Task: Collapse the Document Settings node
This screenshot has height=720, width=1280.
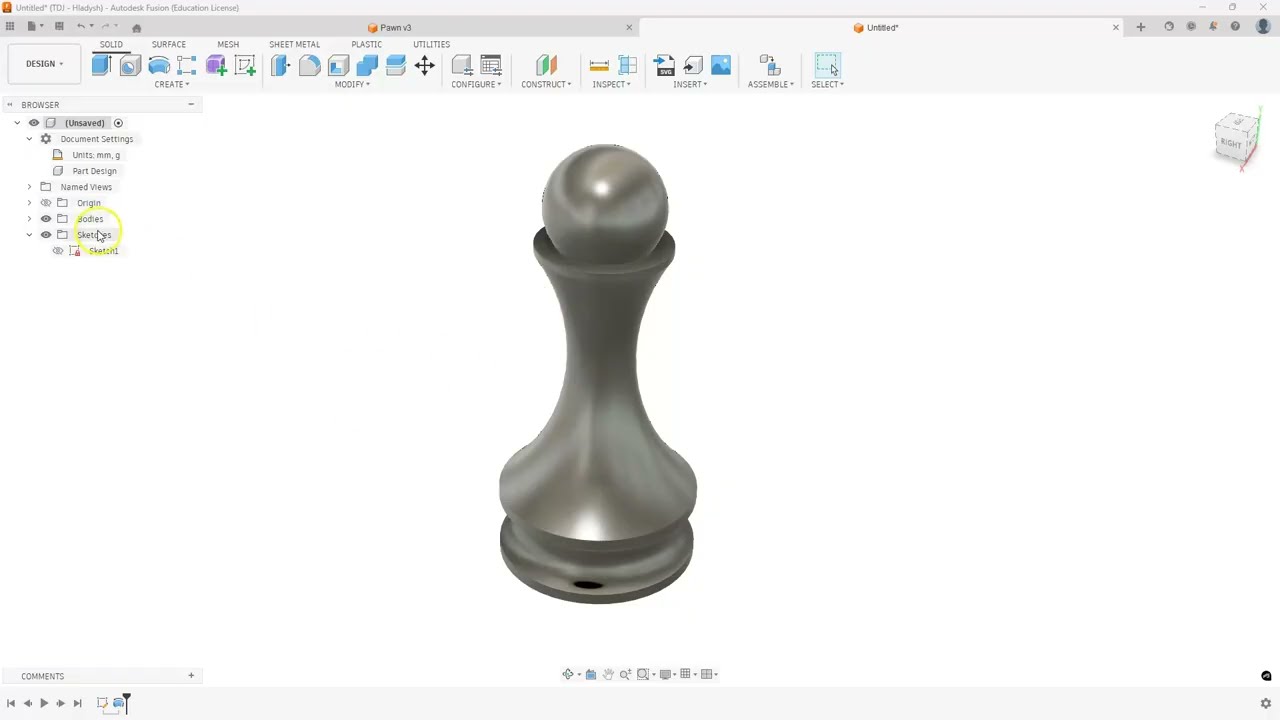Action: click(x=29, y=139)
